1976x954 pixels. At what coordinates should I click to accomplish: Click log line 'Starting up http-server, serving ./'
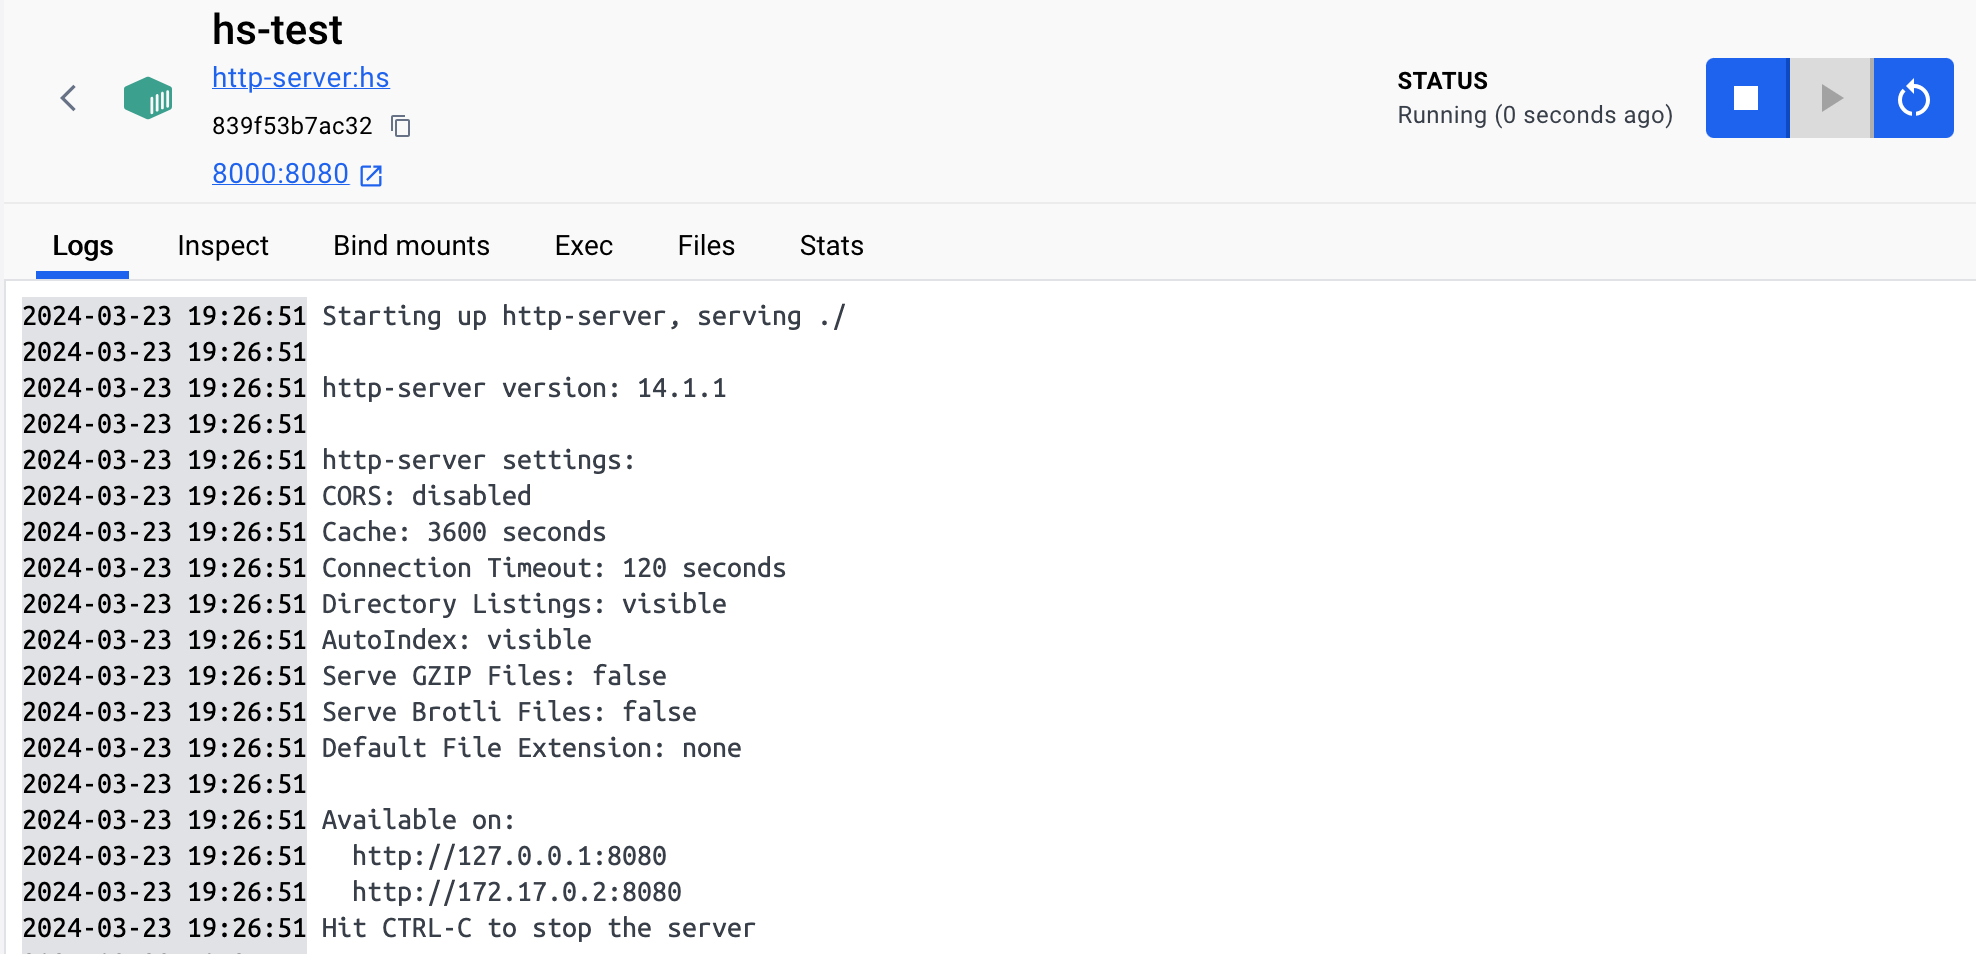pos(584,317)
